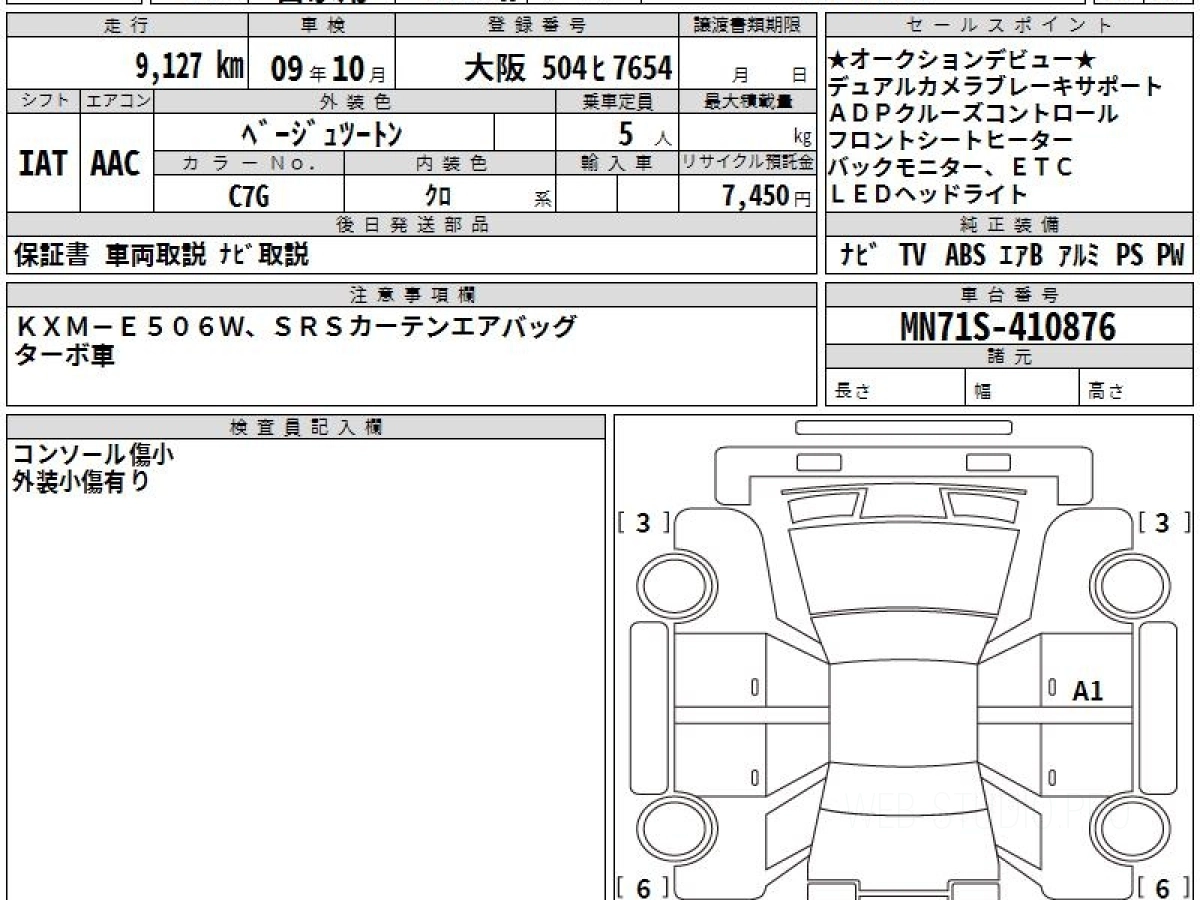Click the PW equipment code
Viewport: 1200px width, 900px height.
coord(1170,255)
